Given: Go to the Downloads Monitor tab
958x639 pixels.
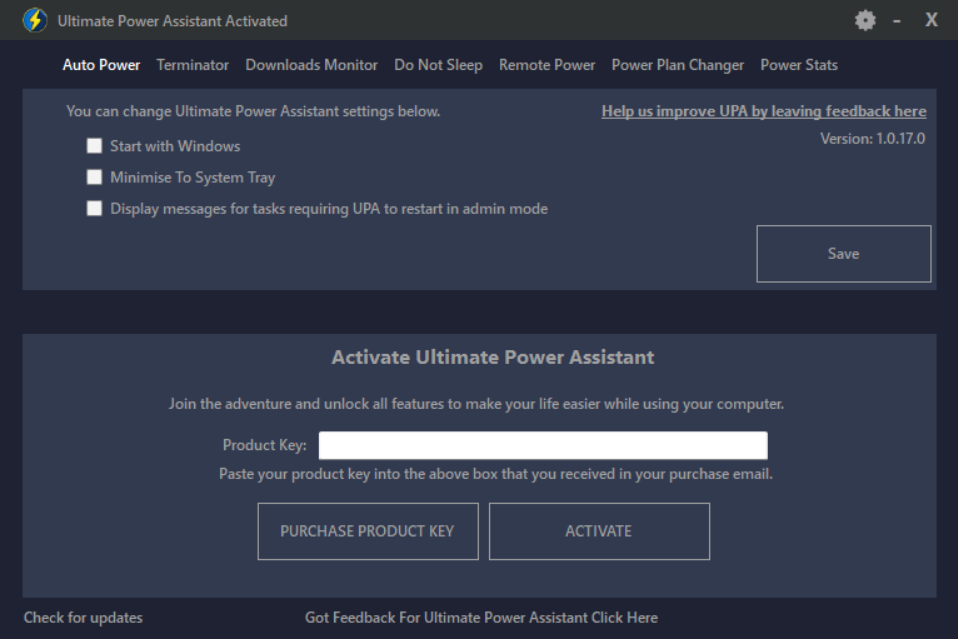Looking at the screenshot, I should coord(312,65).
